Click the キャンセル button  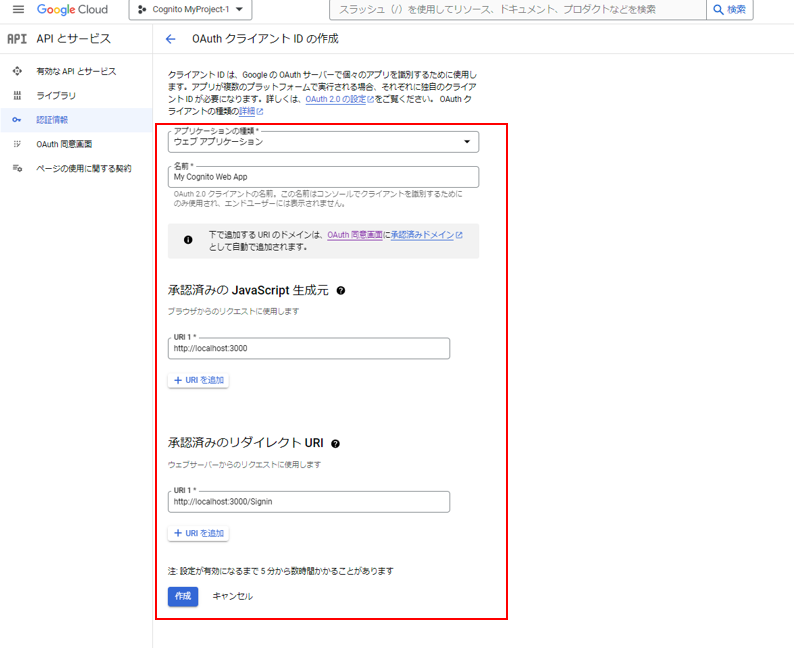pyautogui.click(x=232, y=596)
